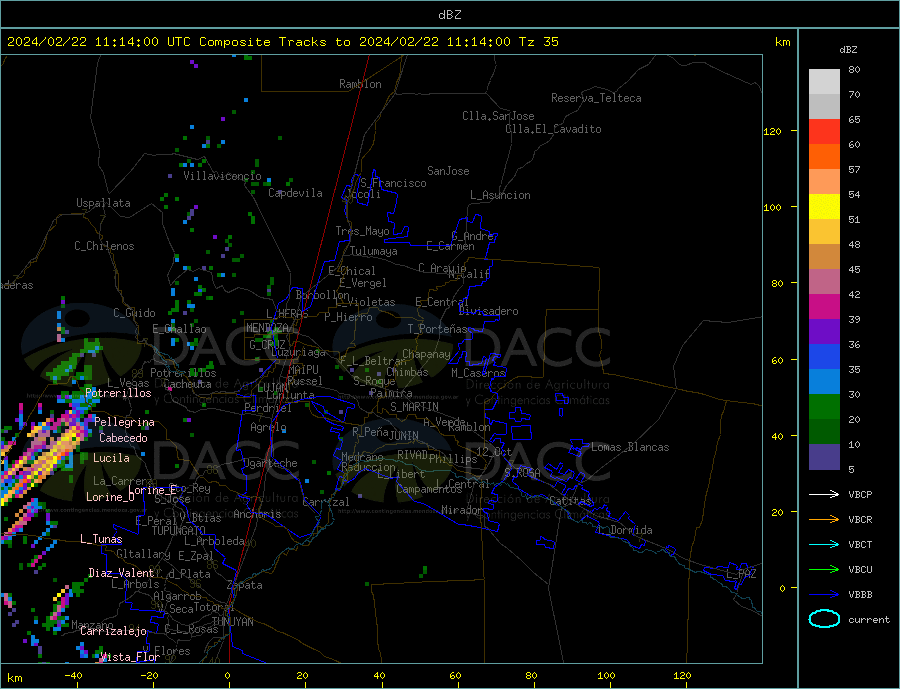Click the Potrerillos label in white
This screenshot has width=900, height=689.
(x=118, y=393)
